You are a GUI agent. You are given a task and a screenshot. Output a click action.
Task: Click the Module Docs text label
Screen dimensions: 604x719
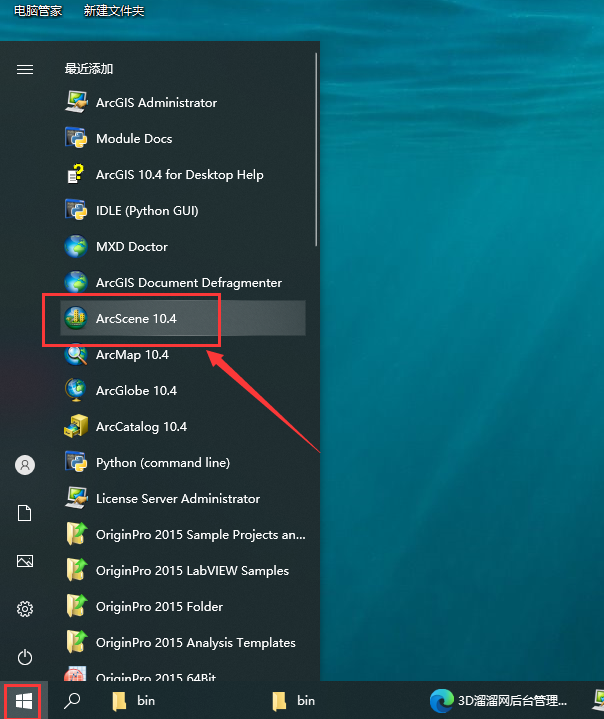134,138
